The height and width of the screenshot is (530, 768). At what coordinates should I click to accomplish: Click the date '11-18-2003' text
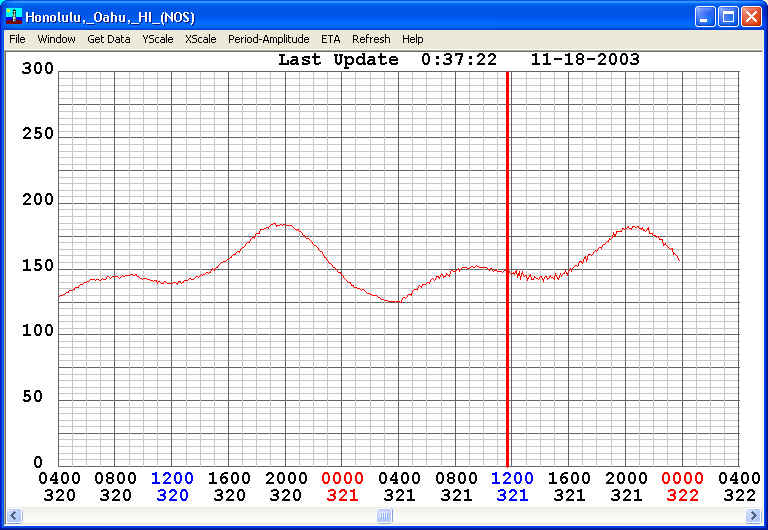(x=585, y=60)
